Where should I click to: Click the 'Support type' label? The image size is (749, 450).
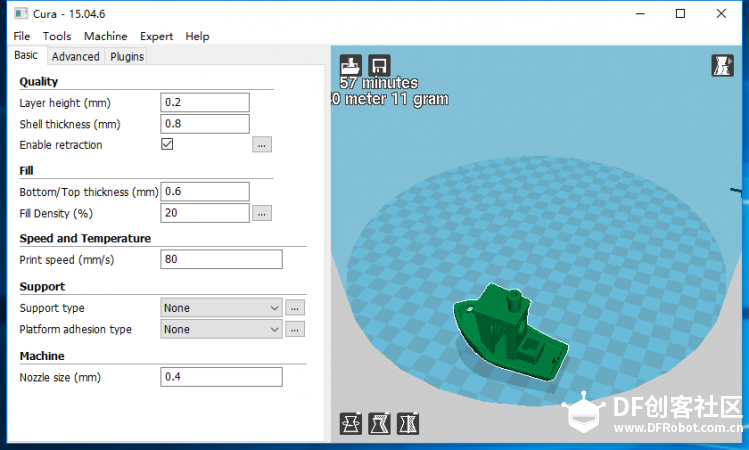(x=52, y=308)
